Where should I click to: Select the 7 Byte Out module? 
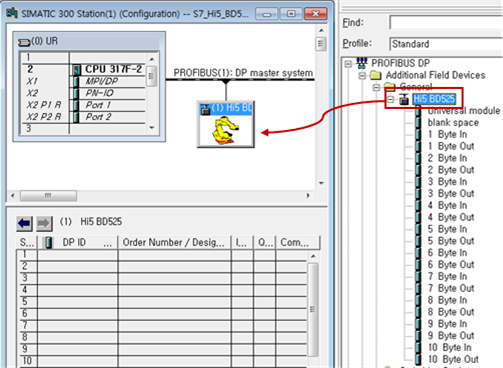click(x=451, y=288)
